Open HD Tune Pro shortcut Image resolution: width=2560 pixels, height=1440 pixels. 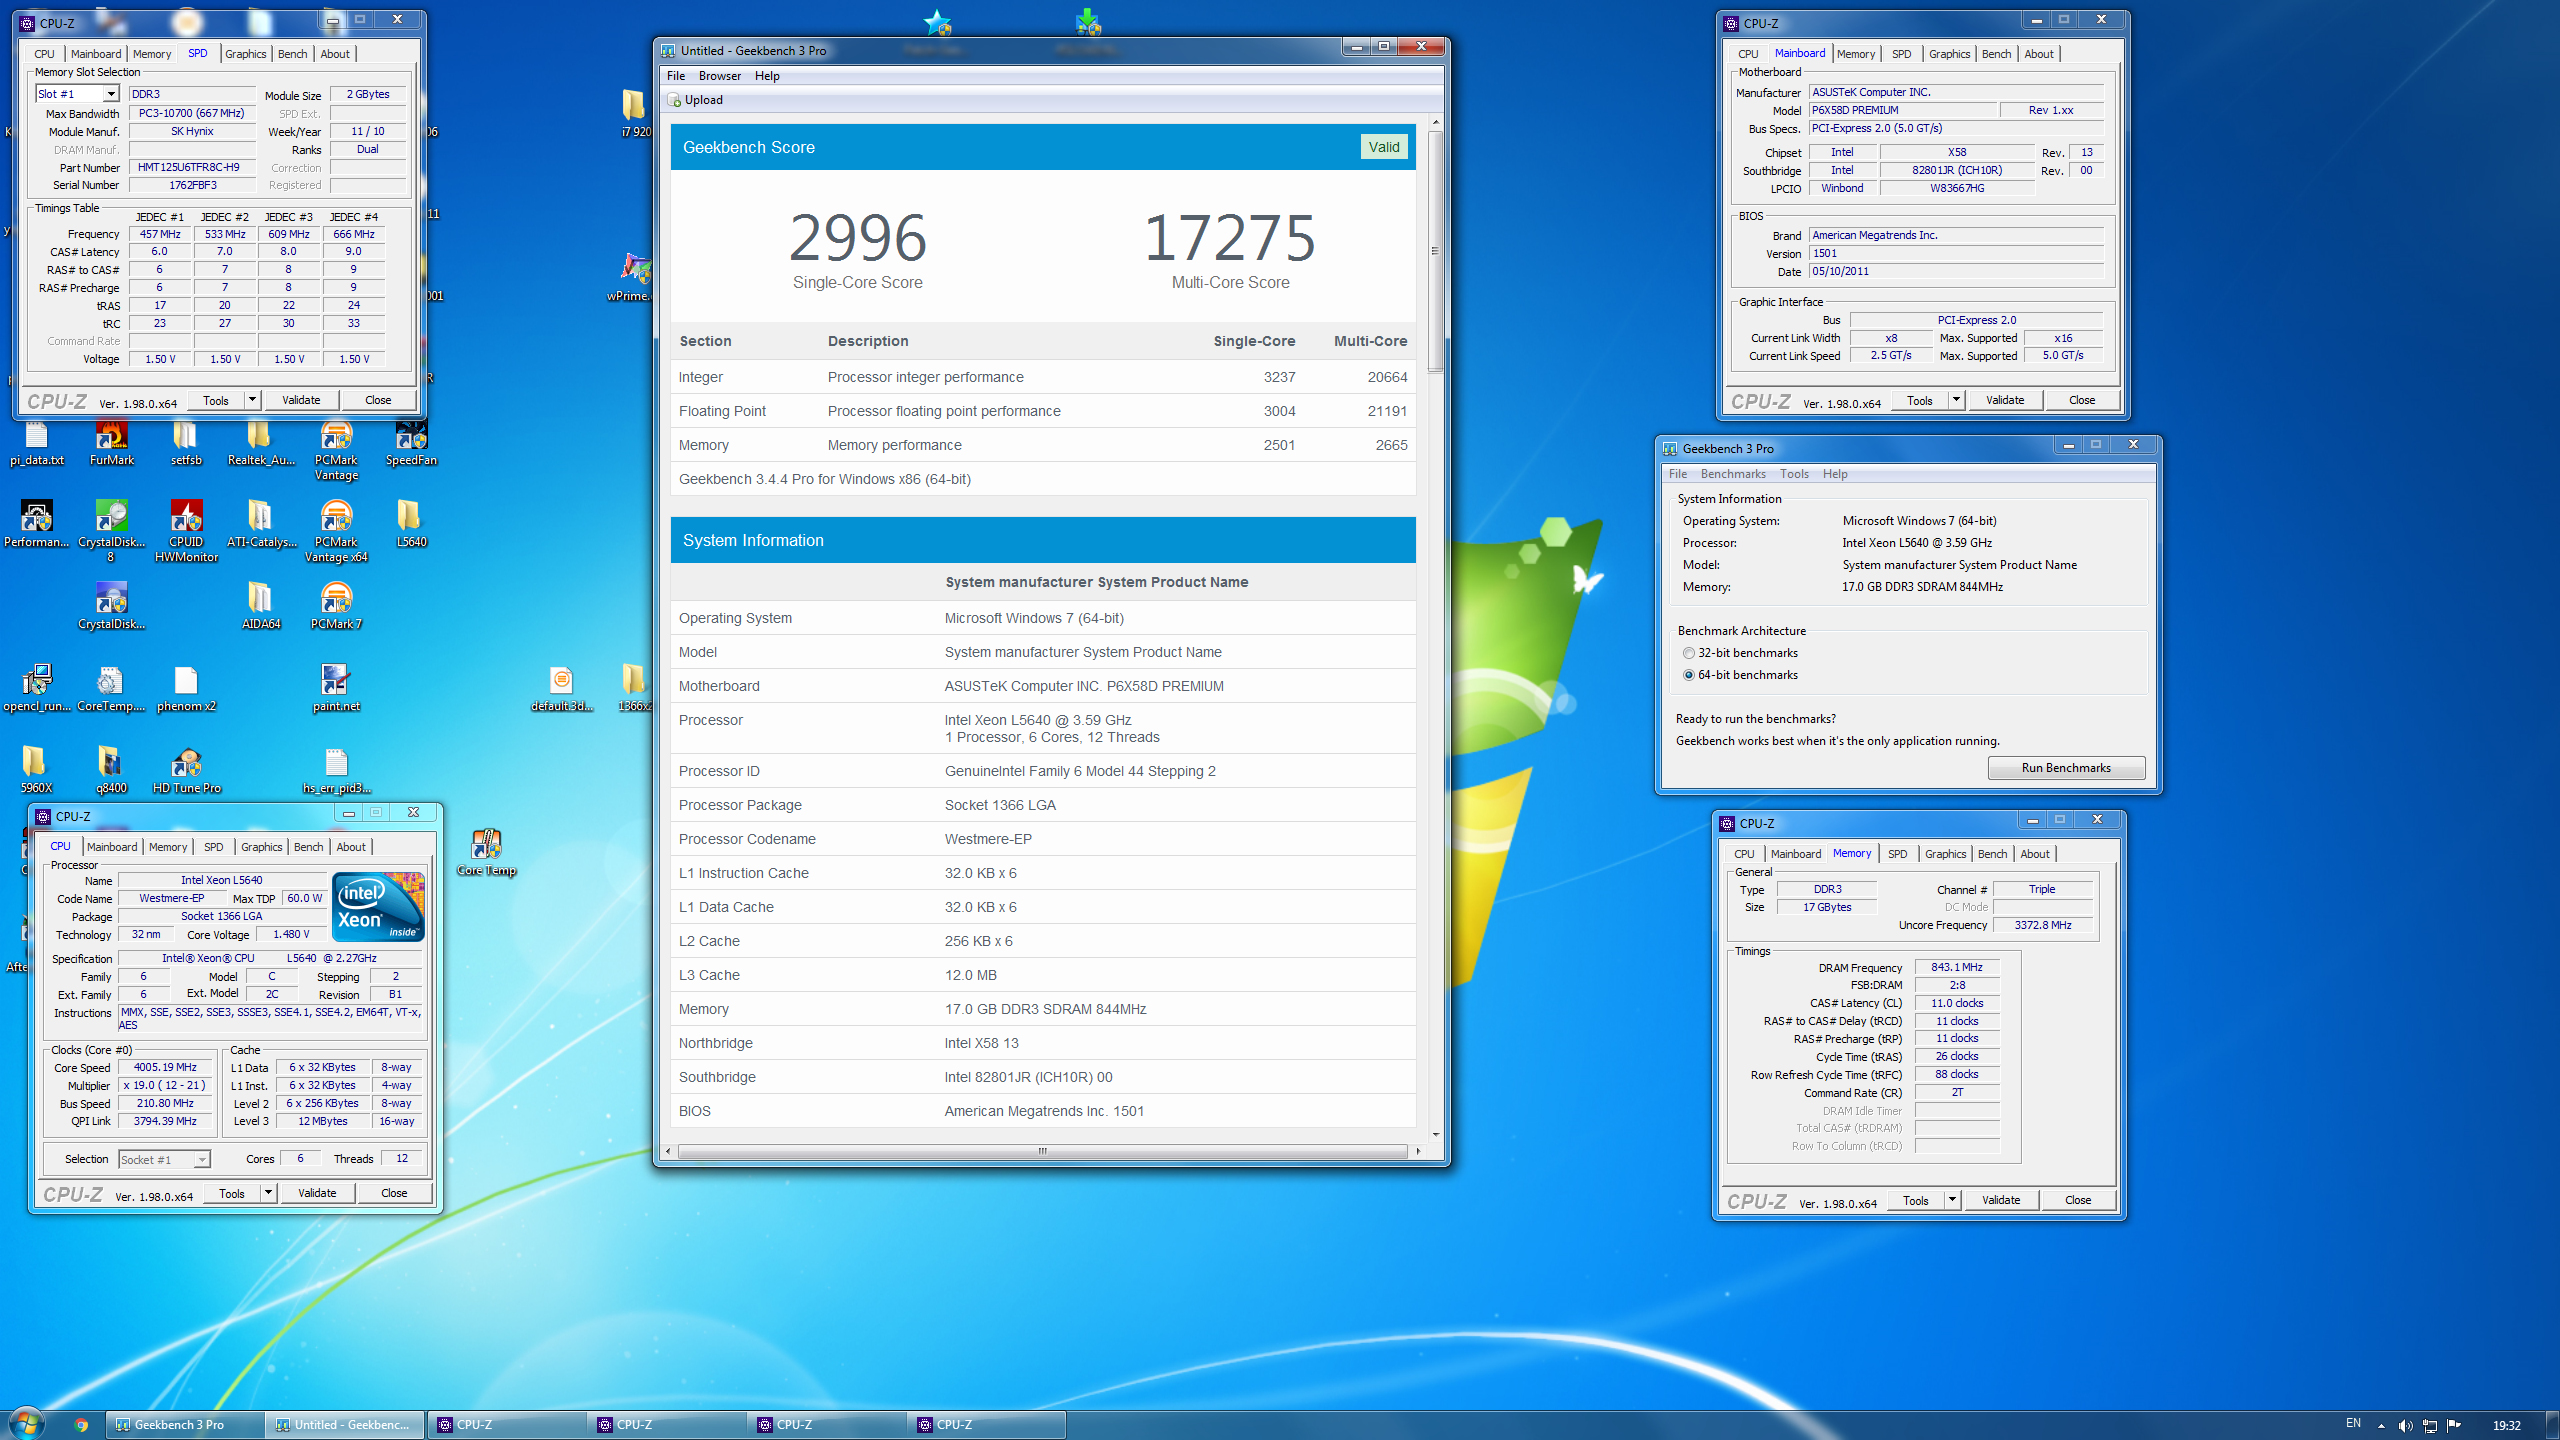point(186,771)
